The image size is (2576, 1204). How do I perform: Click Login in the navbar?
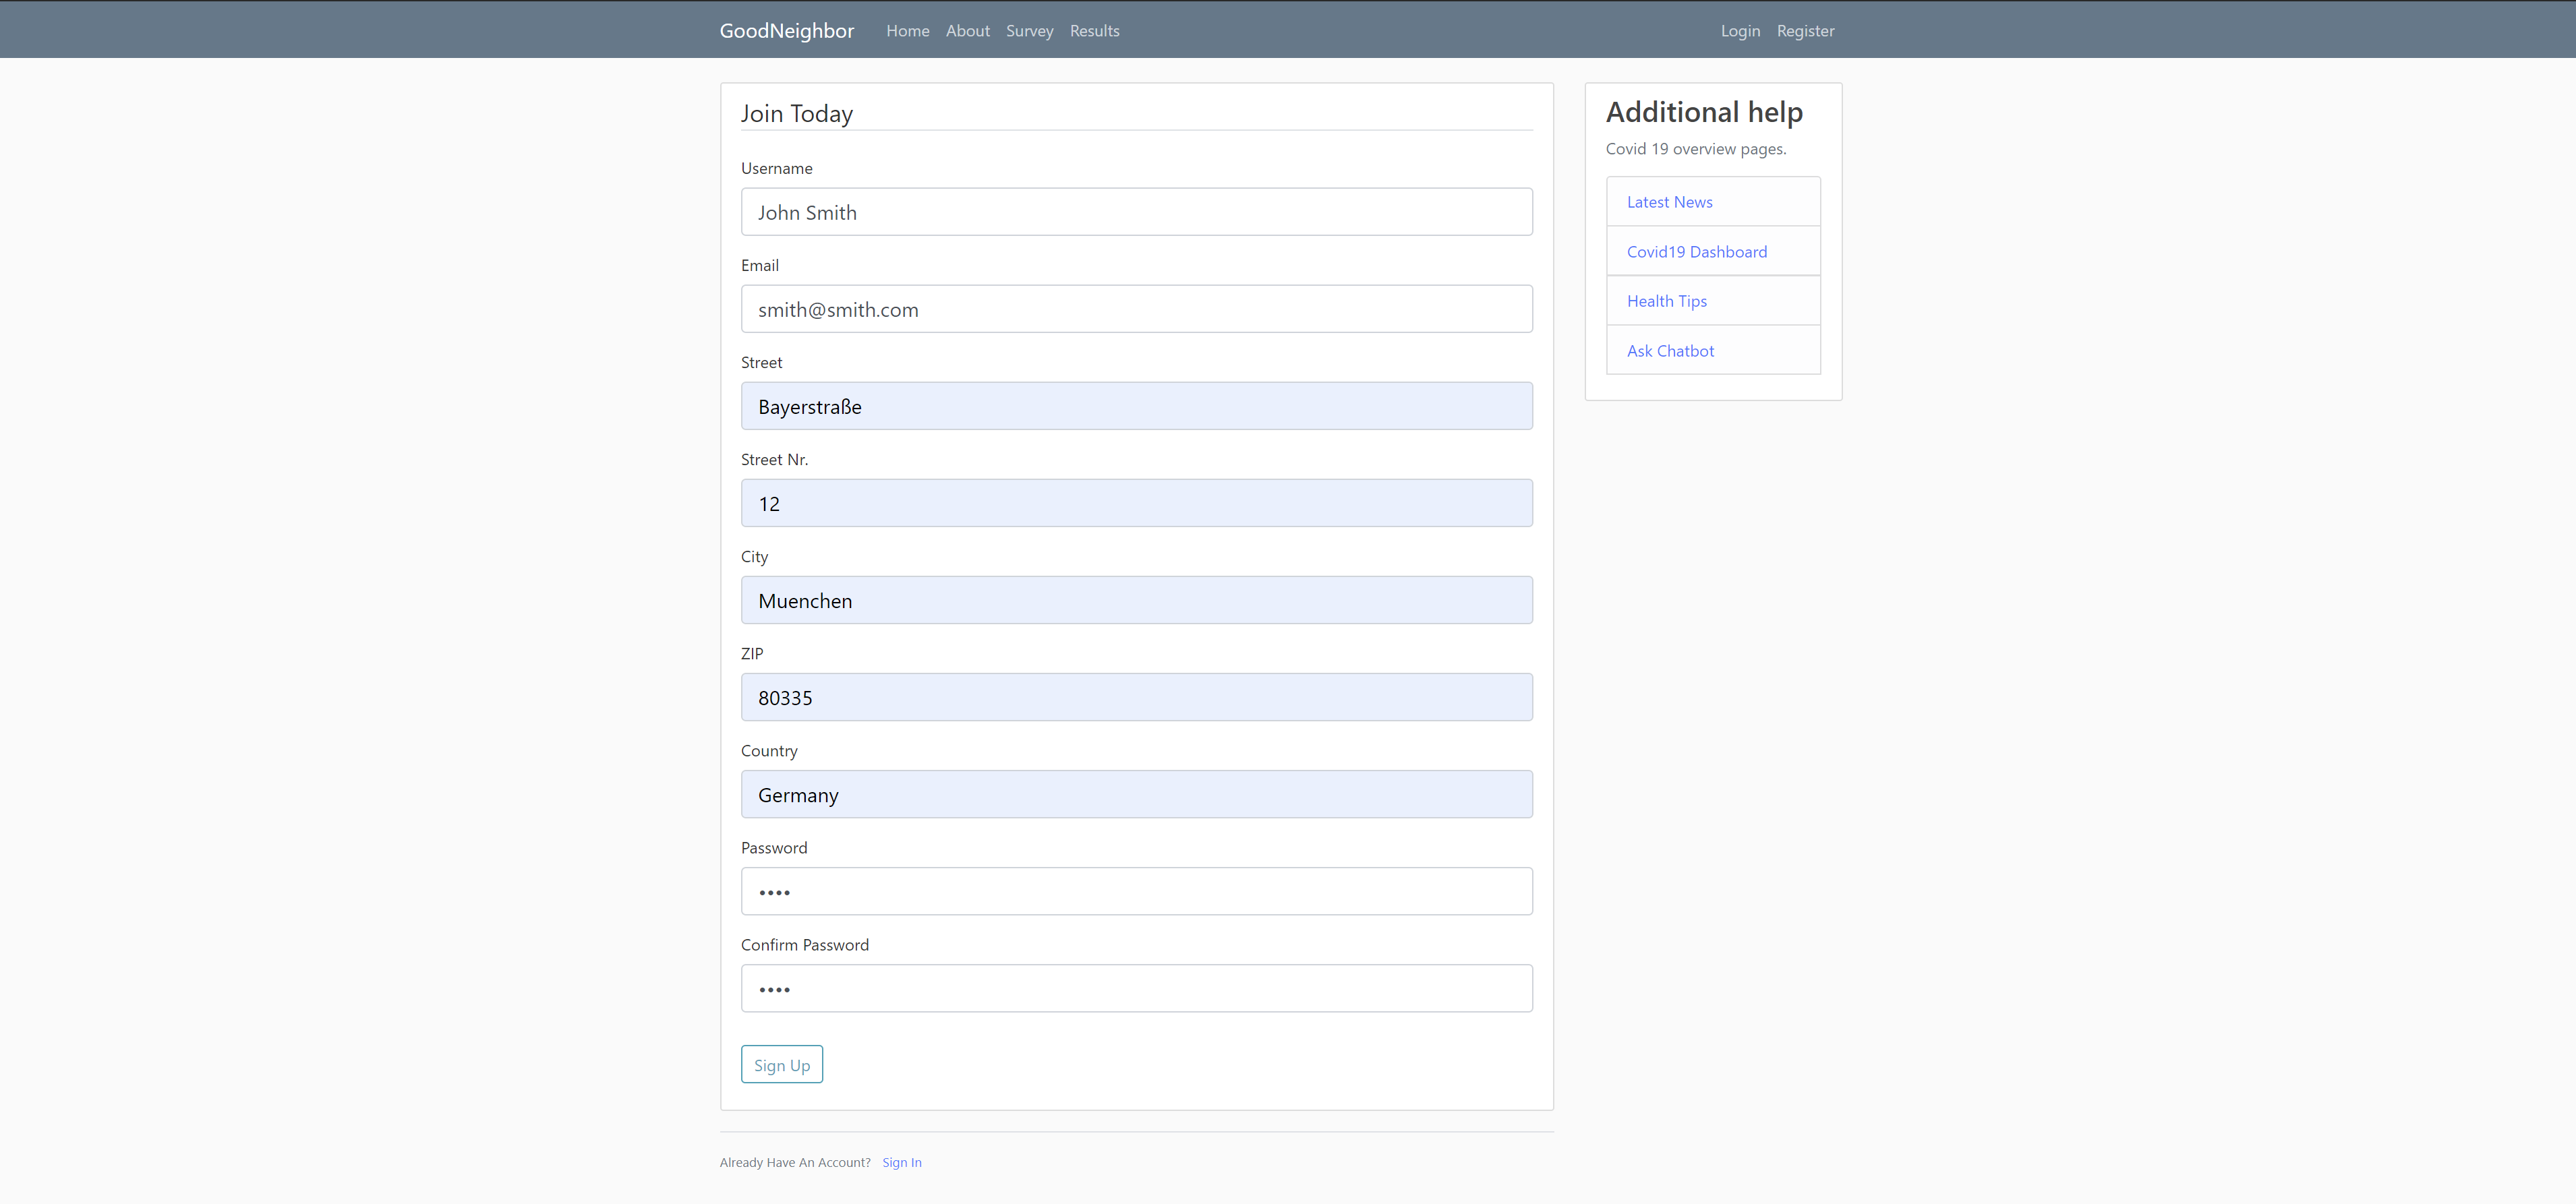tap(1739, 31)
